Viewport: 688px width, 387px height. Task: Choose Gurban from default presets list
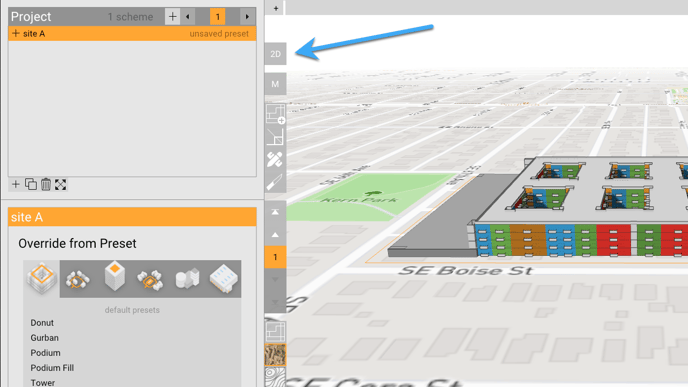pyautogui.click(x=44, y=338)
